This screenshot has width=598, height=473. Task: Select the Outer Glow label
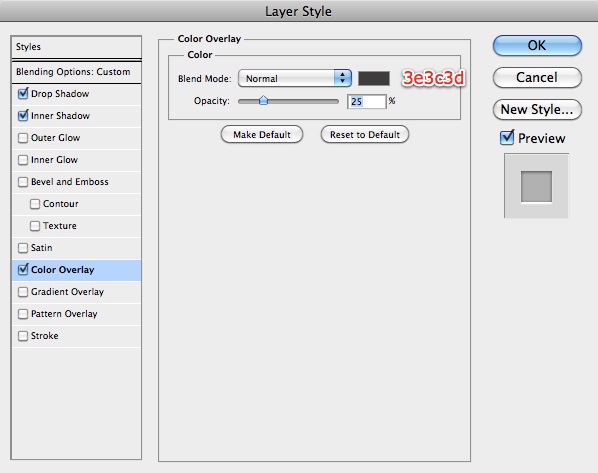pyautogui.click(x=55, y=138)
